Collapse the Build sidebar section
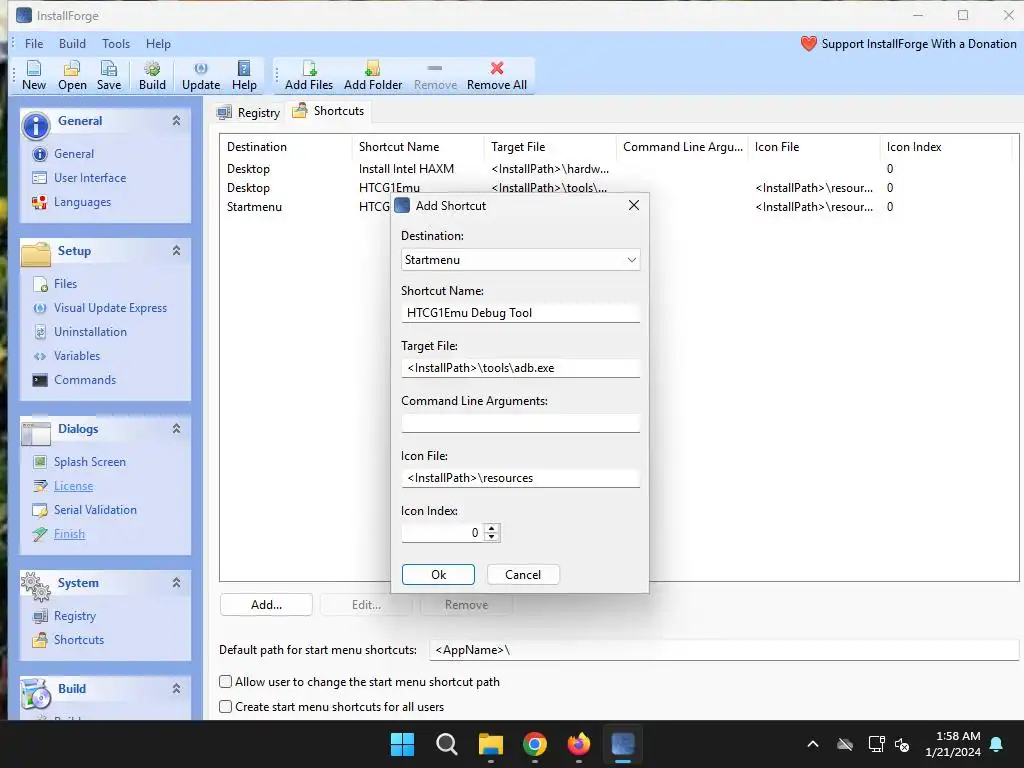 (x=176, y=689)
